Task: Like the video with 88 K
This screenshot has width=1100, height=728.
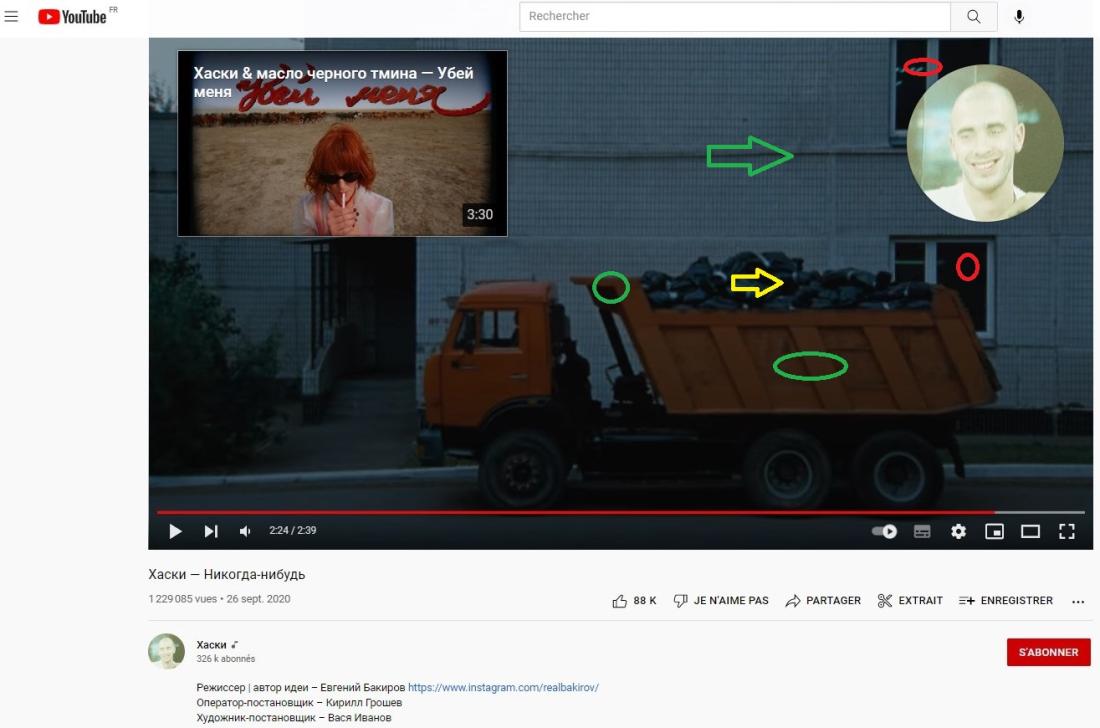Action: pos(634,601)
